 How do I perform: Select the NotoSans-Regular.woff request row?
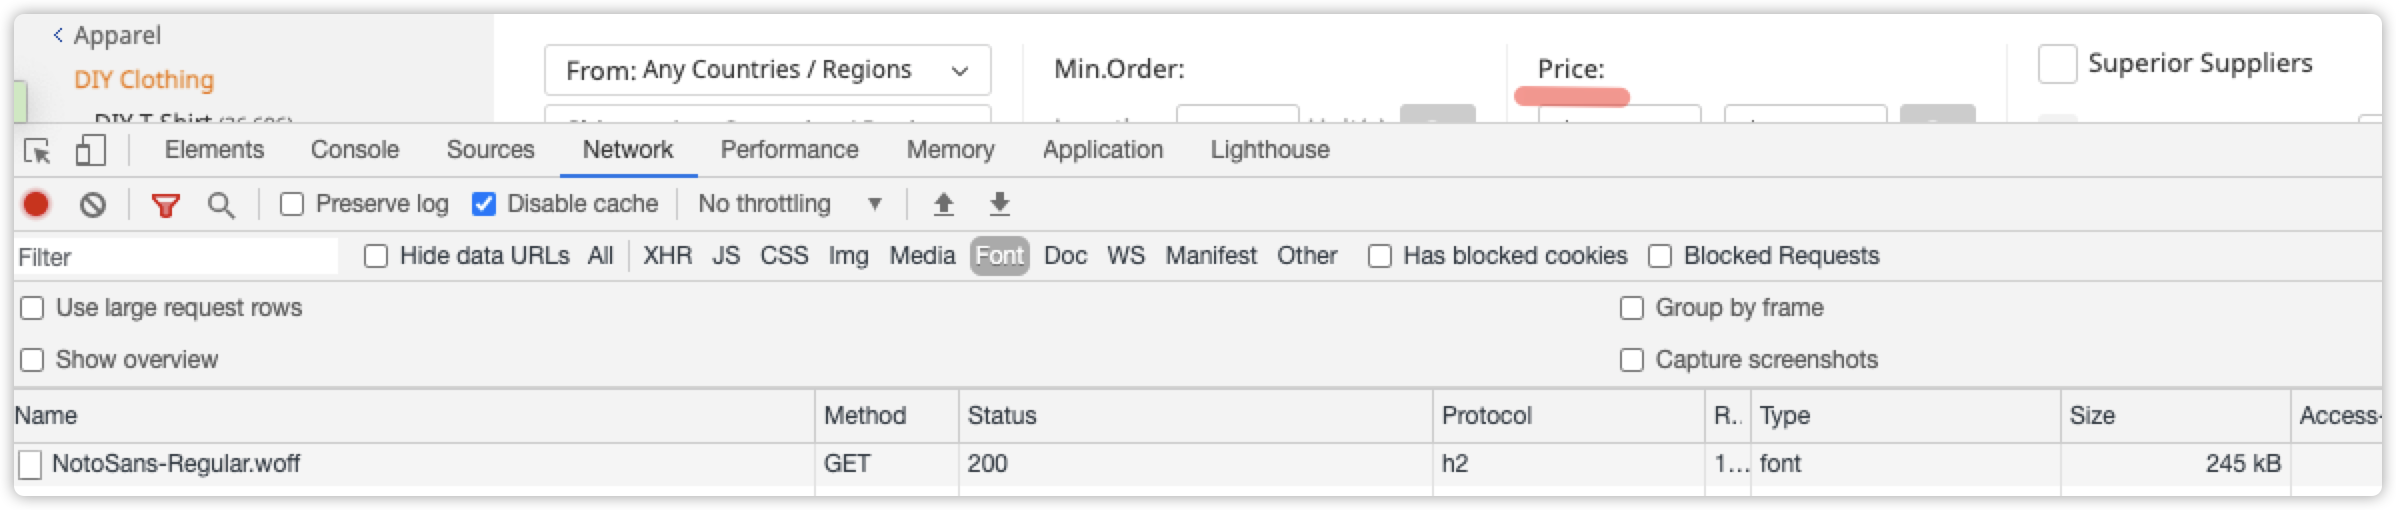pyautogui.click(x=1197, y=464)
